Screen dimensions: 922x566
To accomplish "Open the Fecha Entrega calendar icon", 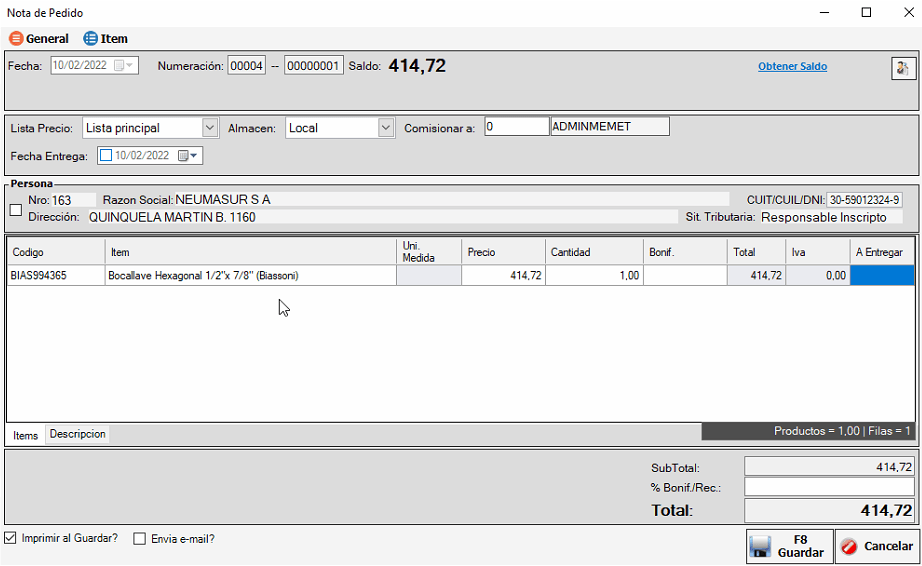I will pyautogui.click(x=183, y=156).
